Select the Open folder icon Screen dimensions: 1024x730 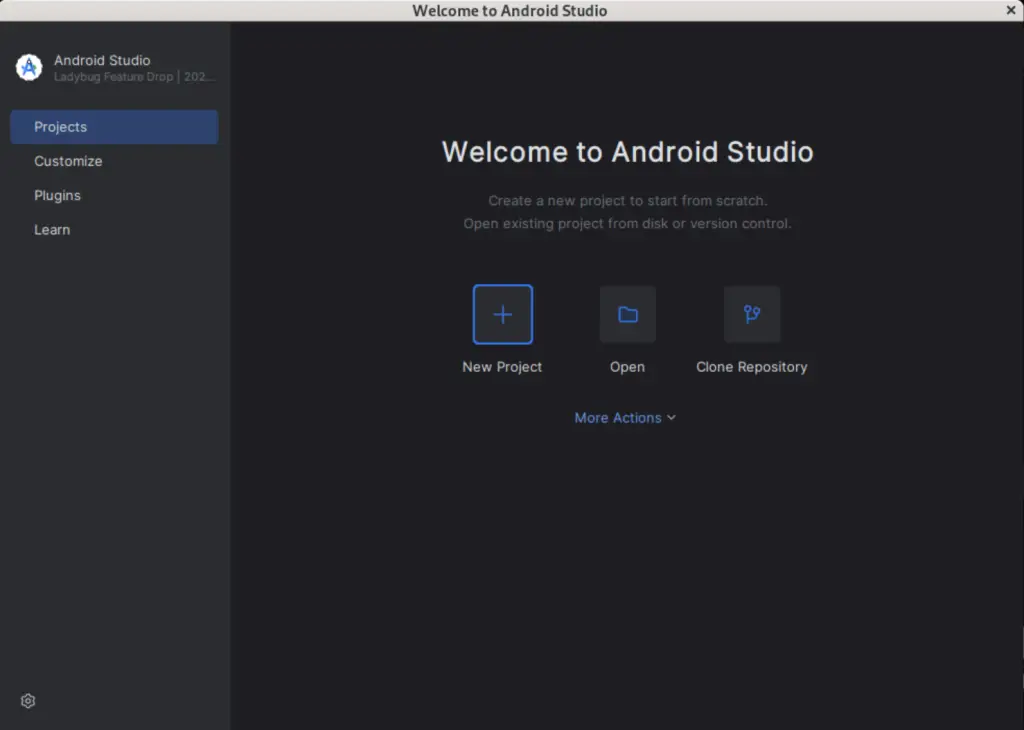(627, 313)
